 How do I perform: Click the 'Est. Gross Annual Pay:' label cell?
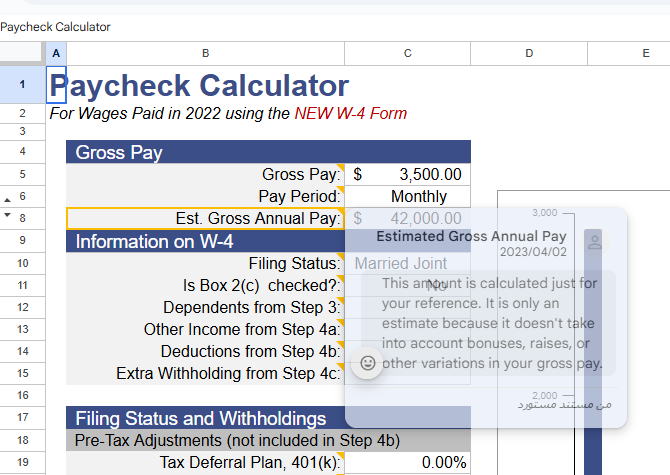coord(206,218)
